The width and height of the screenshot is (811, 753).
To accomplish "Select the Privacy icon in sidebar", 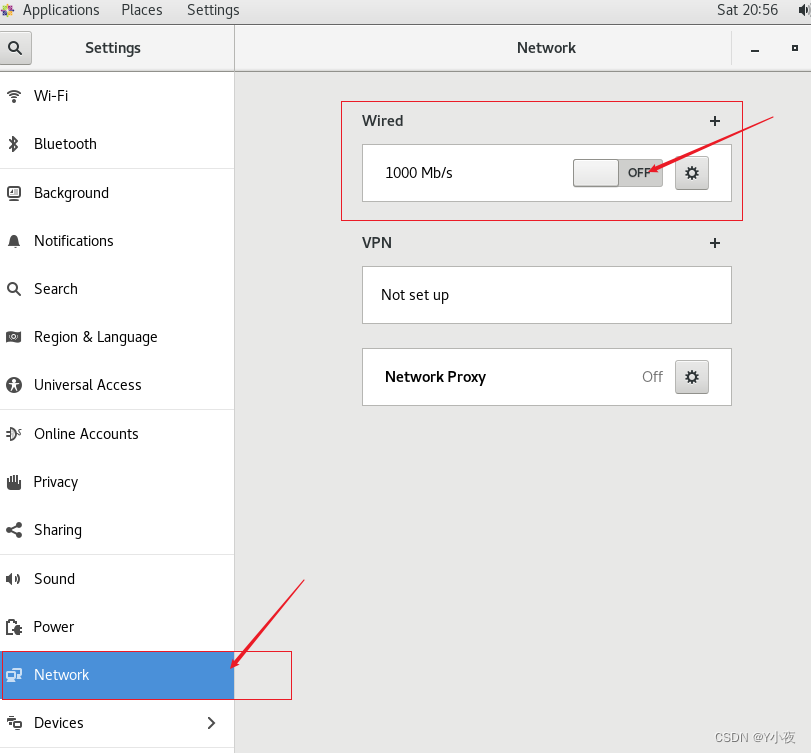I will tap(12, 481).
